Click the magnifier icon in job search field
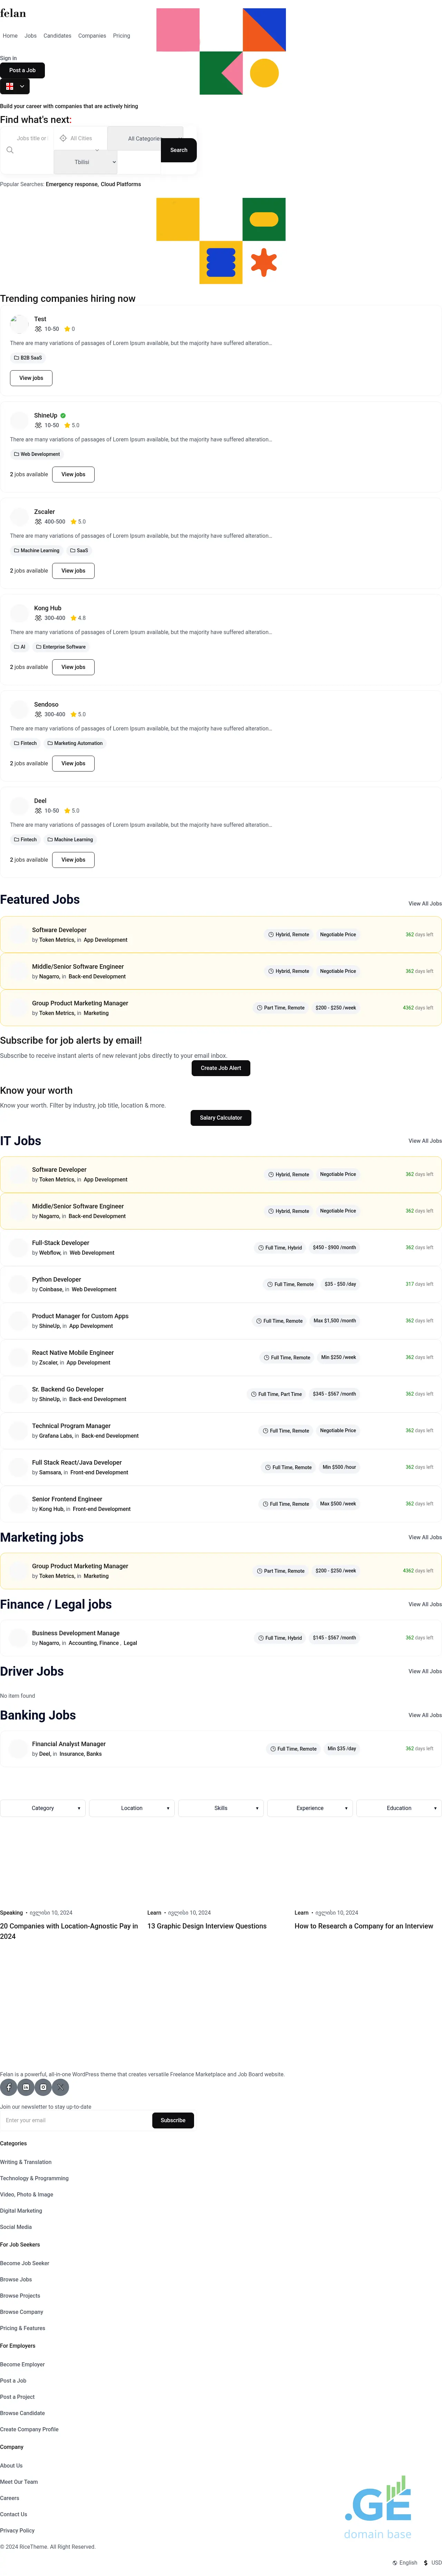 coord(10,150)
